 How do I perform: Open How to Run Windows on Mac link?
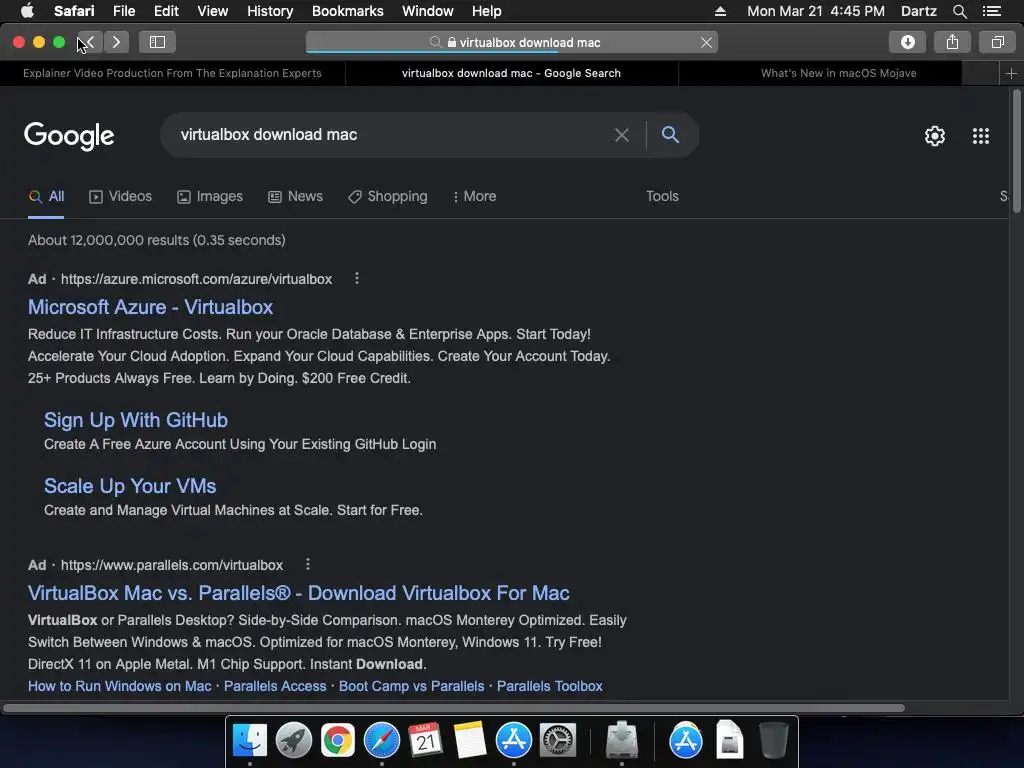click(120, 686)
